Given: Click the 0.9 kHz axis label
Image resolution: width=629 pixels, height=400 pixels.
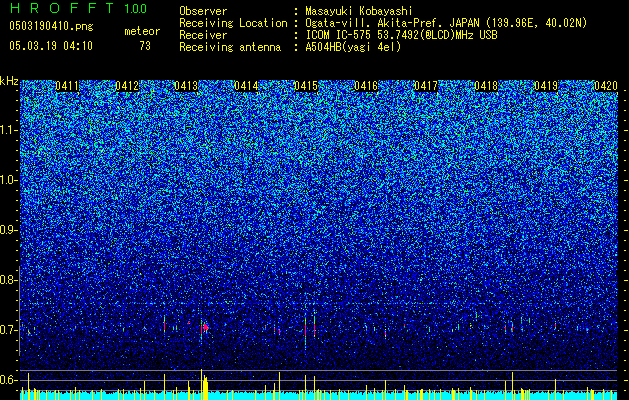Looking at the screenshot, I should click(x=9, y=230).
